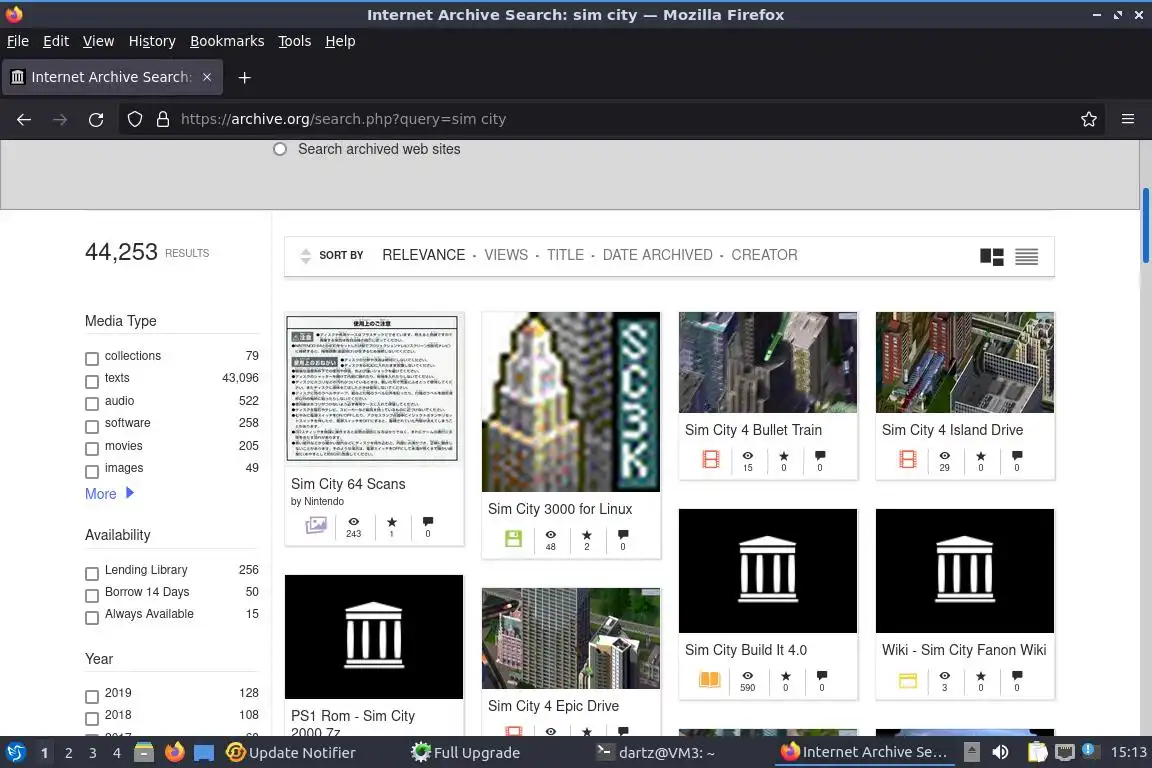
Task: Check the Borrow 14 Days box
Action: (92, 595)
